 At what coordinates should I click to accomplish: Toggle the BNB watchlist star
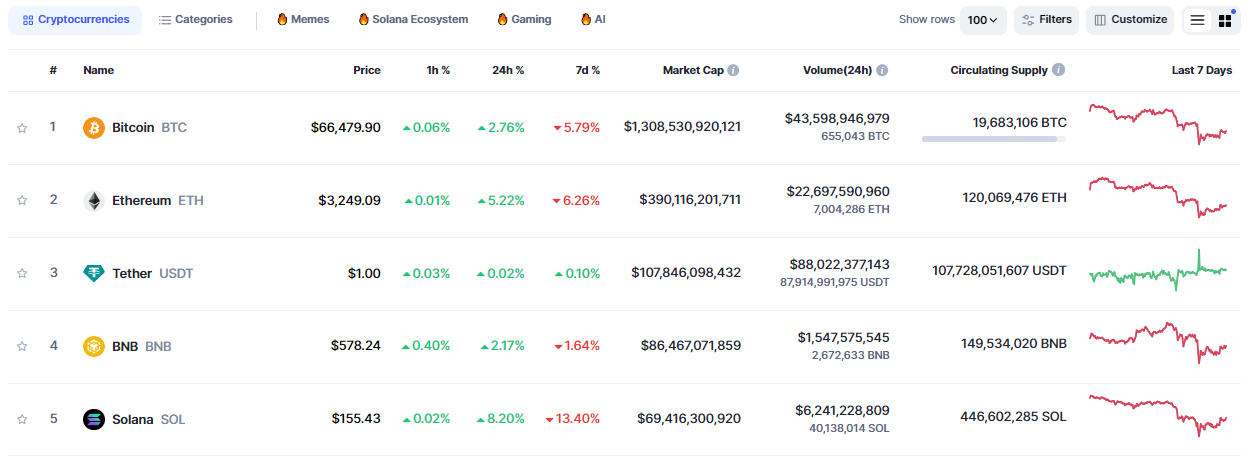click(22, 346)
